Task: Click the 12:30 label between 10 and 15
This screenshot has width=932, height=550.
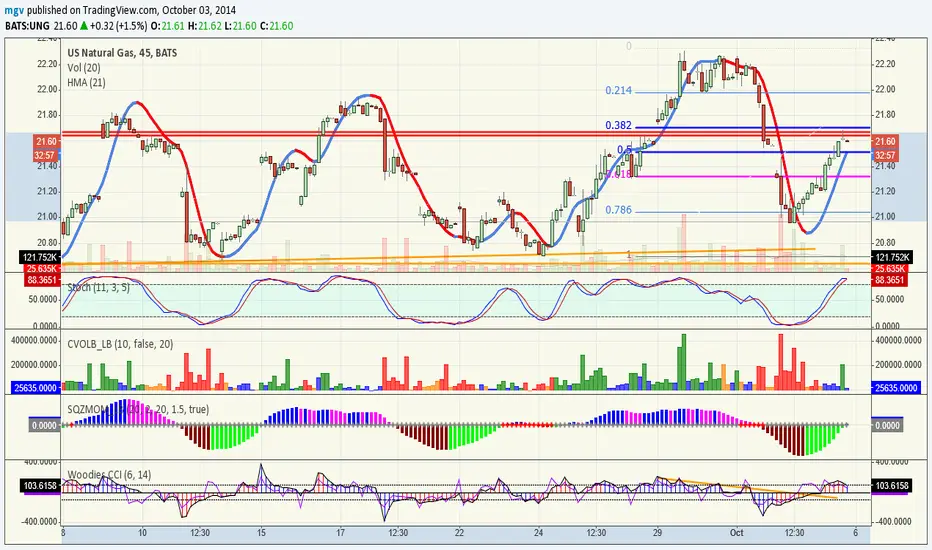Action: (x=200, y=533)
